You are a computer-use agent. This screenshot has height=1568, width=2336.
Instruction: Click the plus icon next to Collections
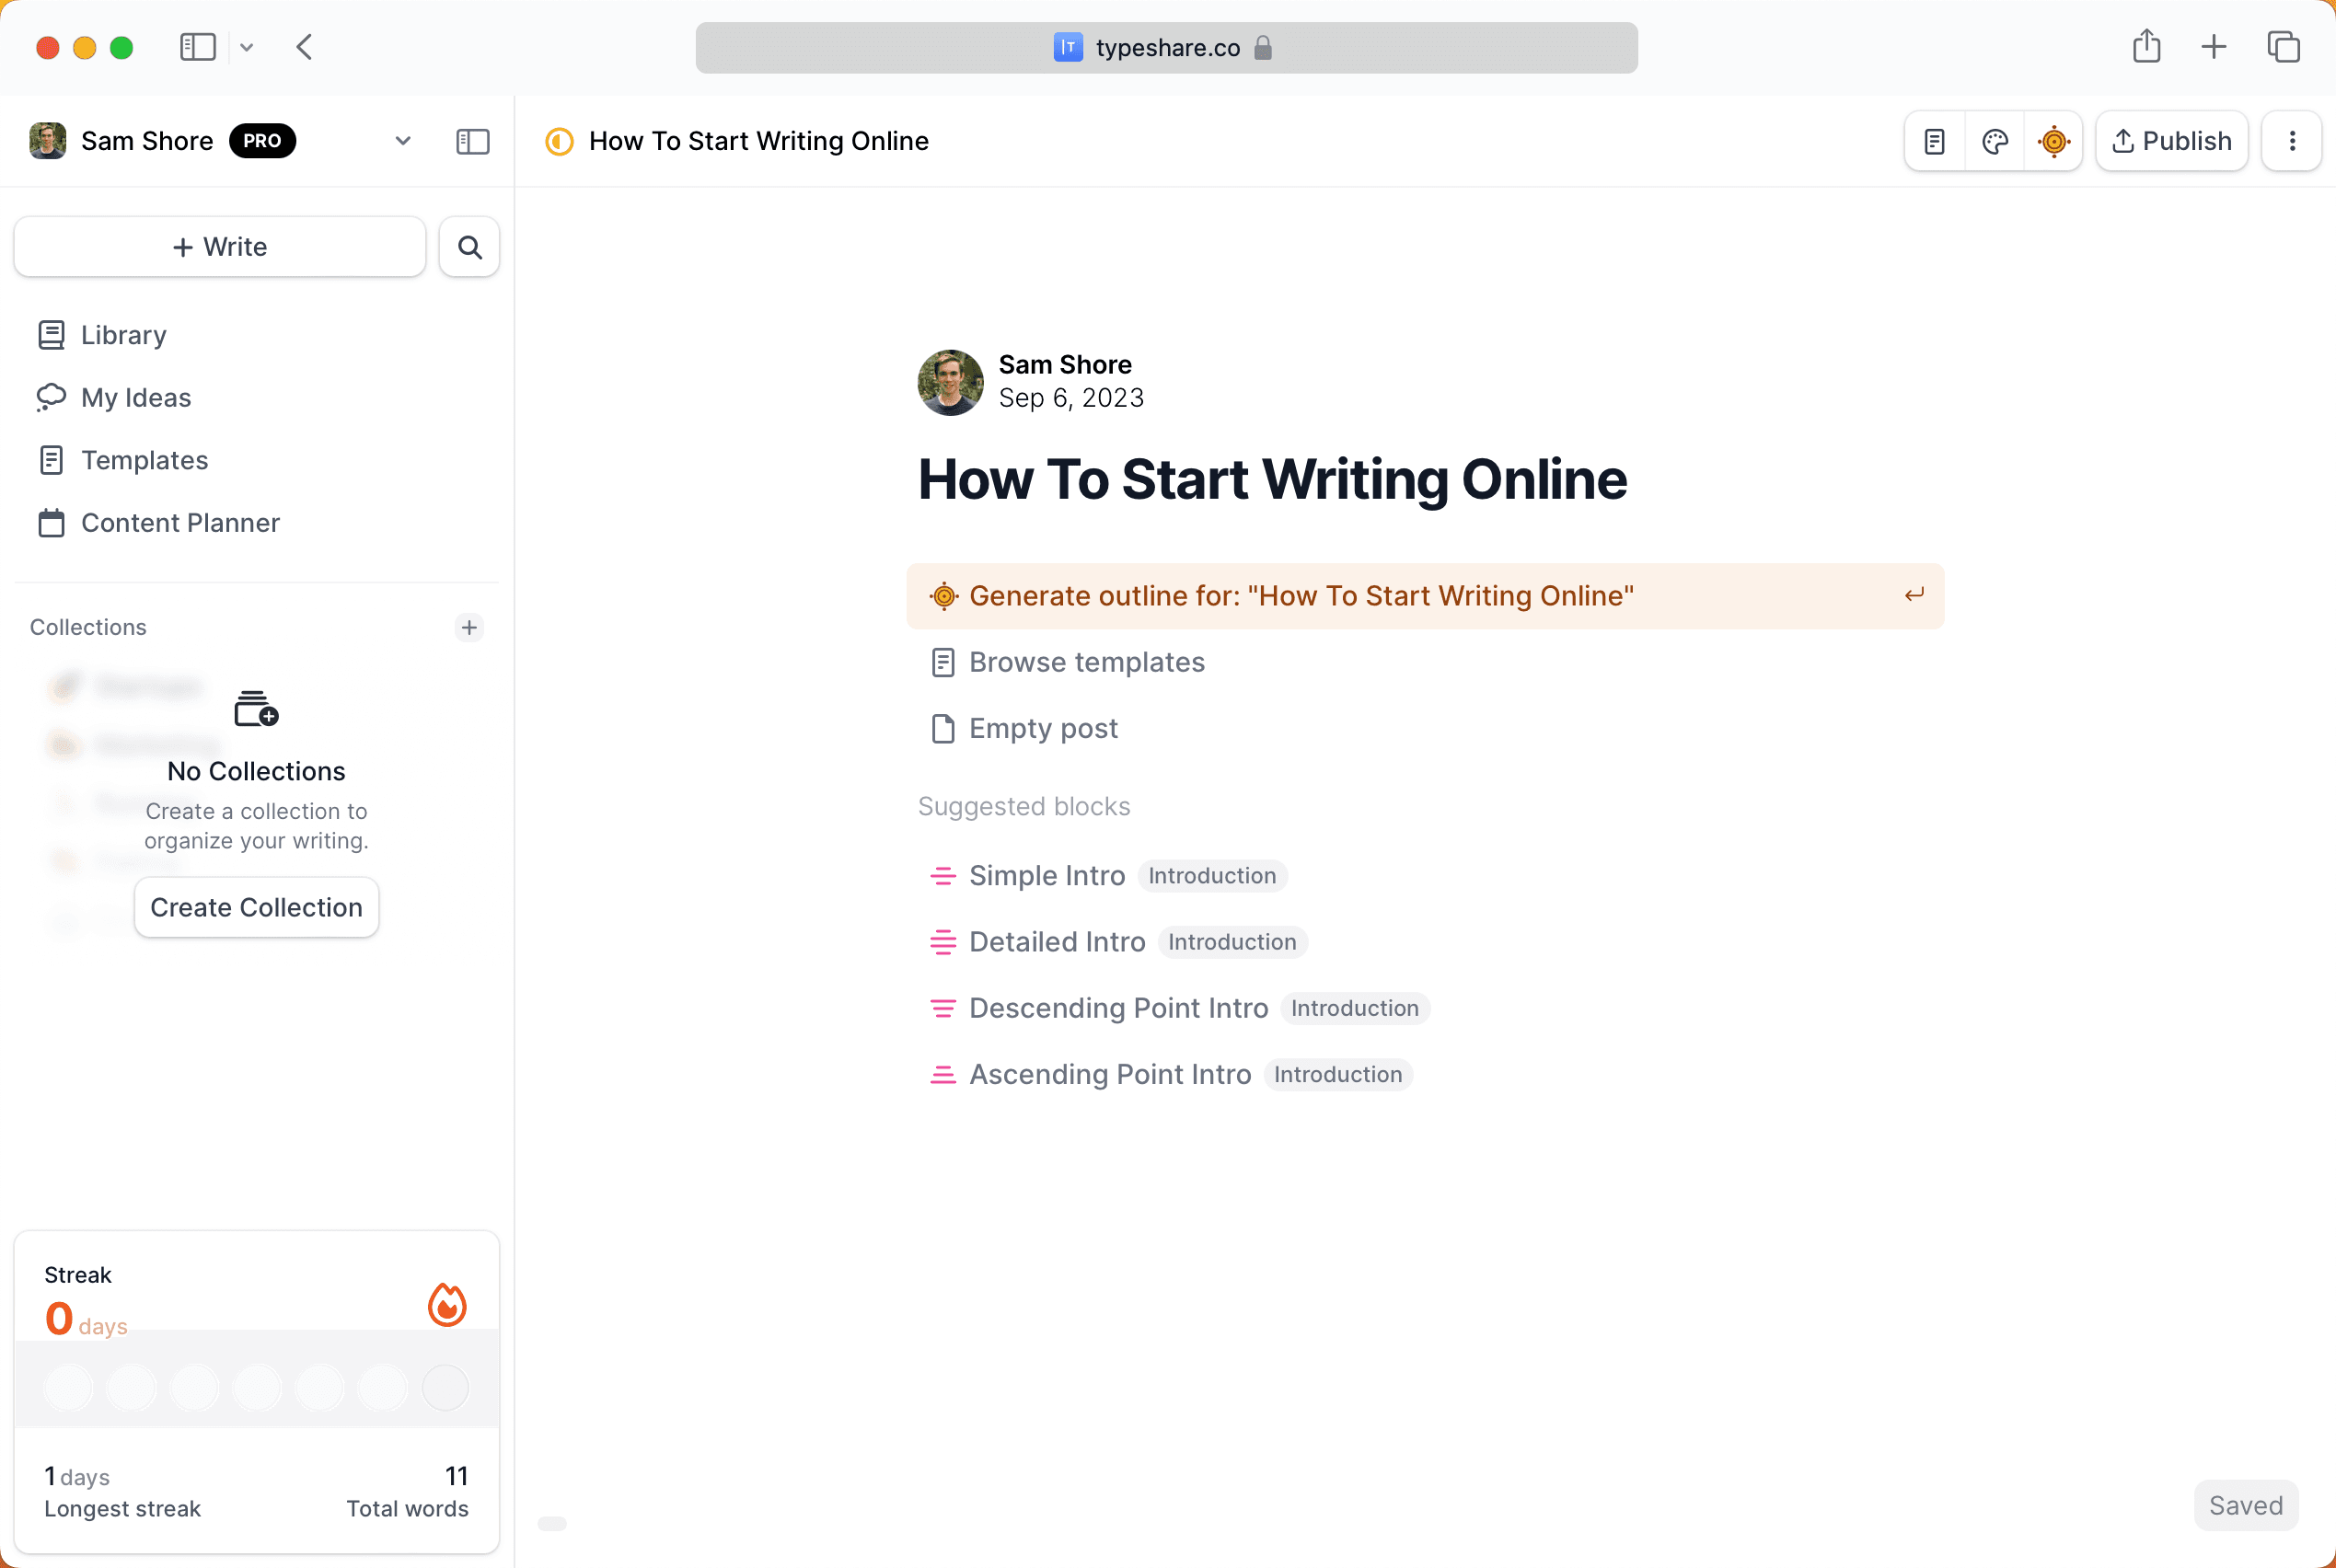point(469,627)
